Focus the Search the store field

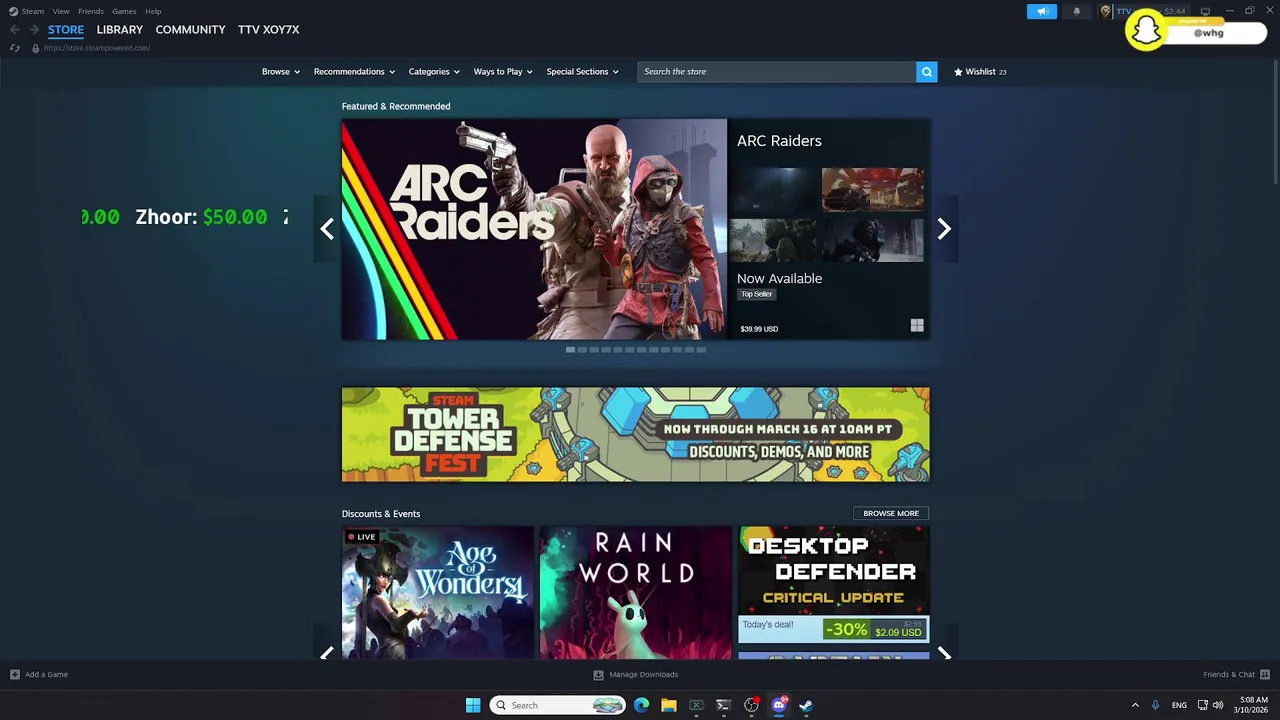click(777, 72)
